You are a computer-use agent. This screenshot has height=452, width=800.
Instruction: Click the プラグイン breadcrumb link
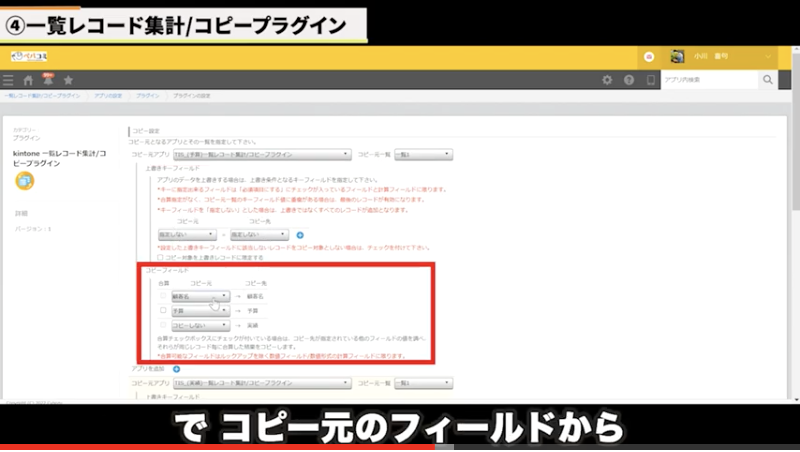tap(148, 95)
